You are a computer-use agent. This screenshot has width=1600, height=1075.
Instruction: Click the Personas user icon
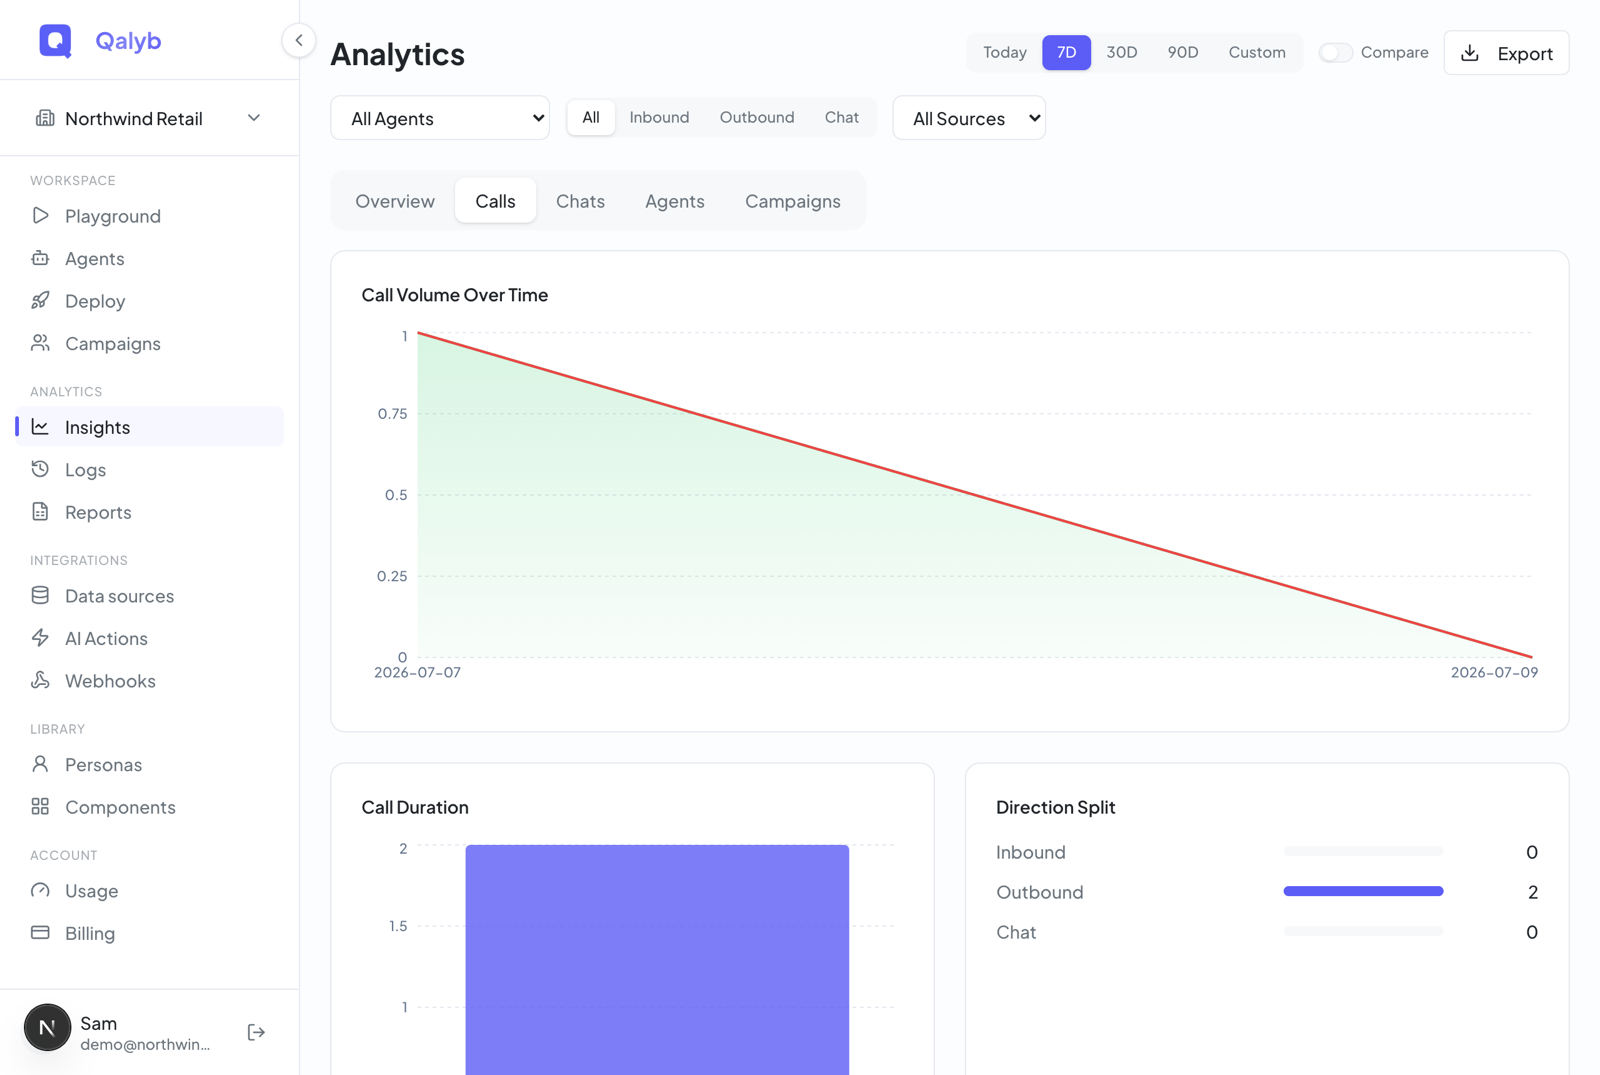(40, 765)
